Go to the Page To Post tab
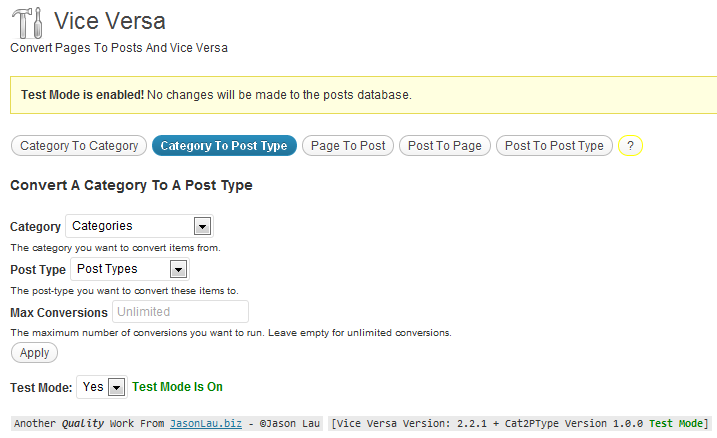 click(348, 146)
